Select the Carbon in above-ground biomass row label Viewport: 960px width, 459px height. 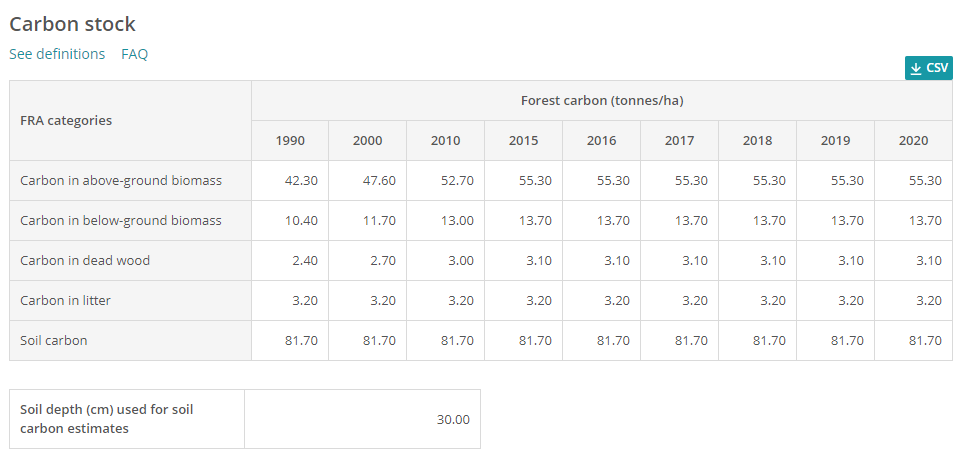pos(121,181)
